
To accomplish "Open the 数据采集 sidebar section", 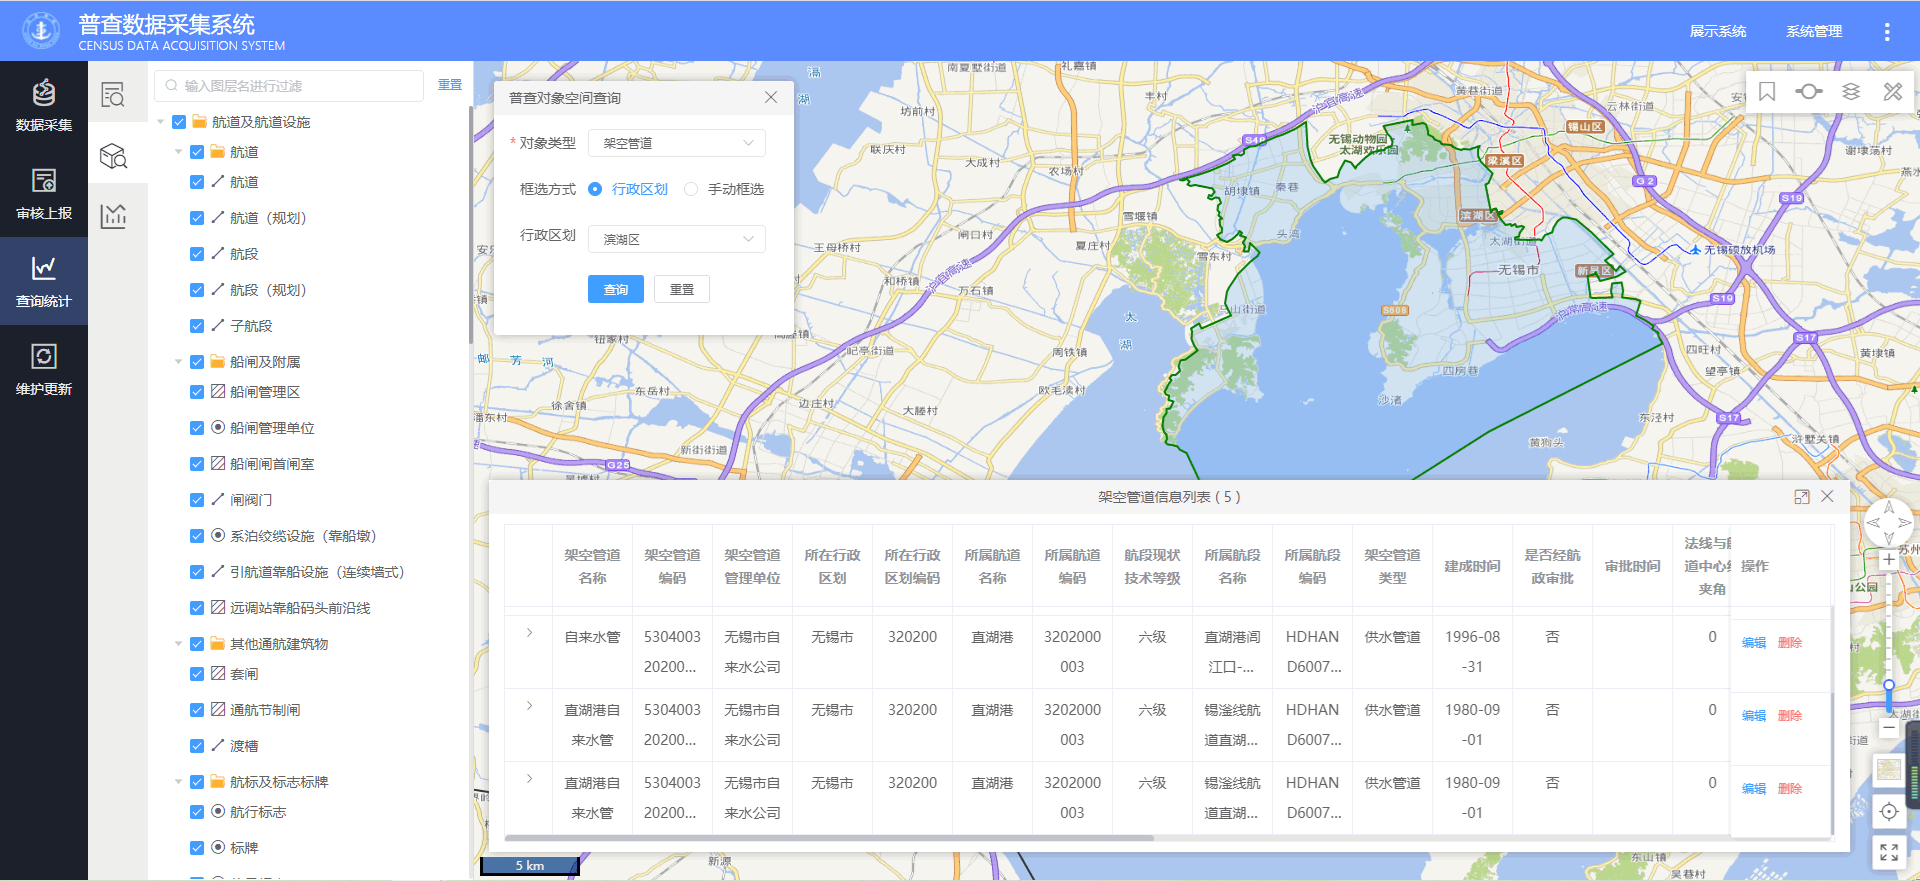I will (44, 105).
